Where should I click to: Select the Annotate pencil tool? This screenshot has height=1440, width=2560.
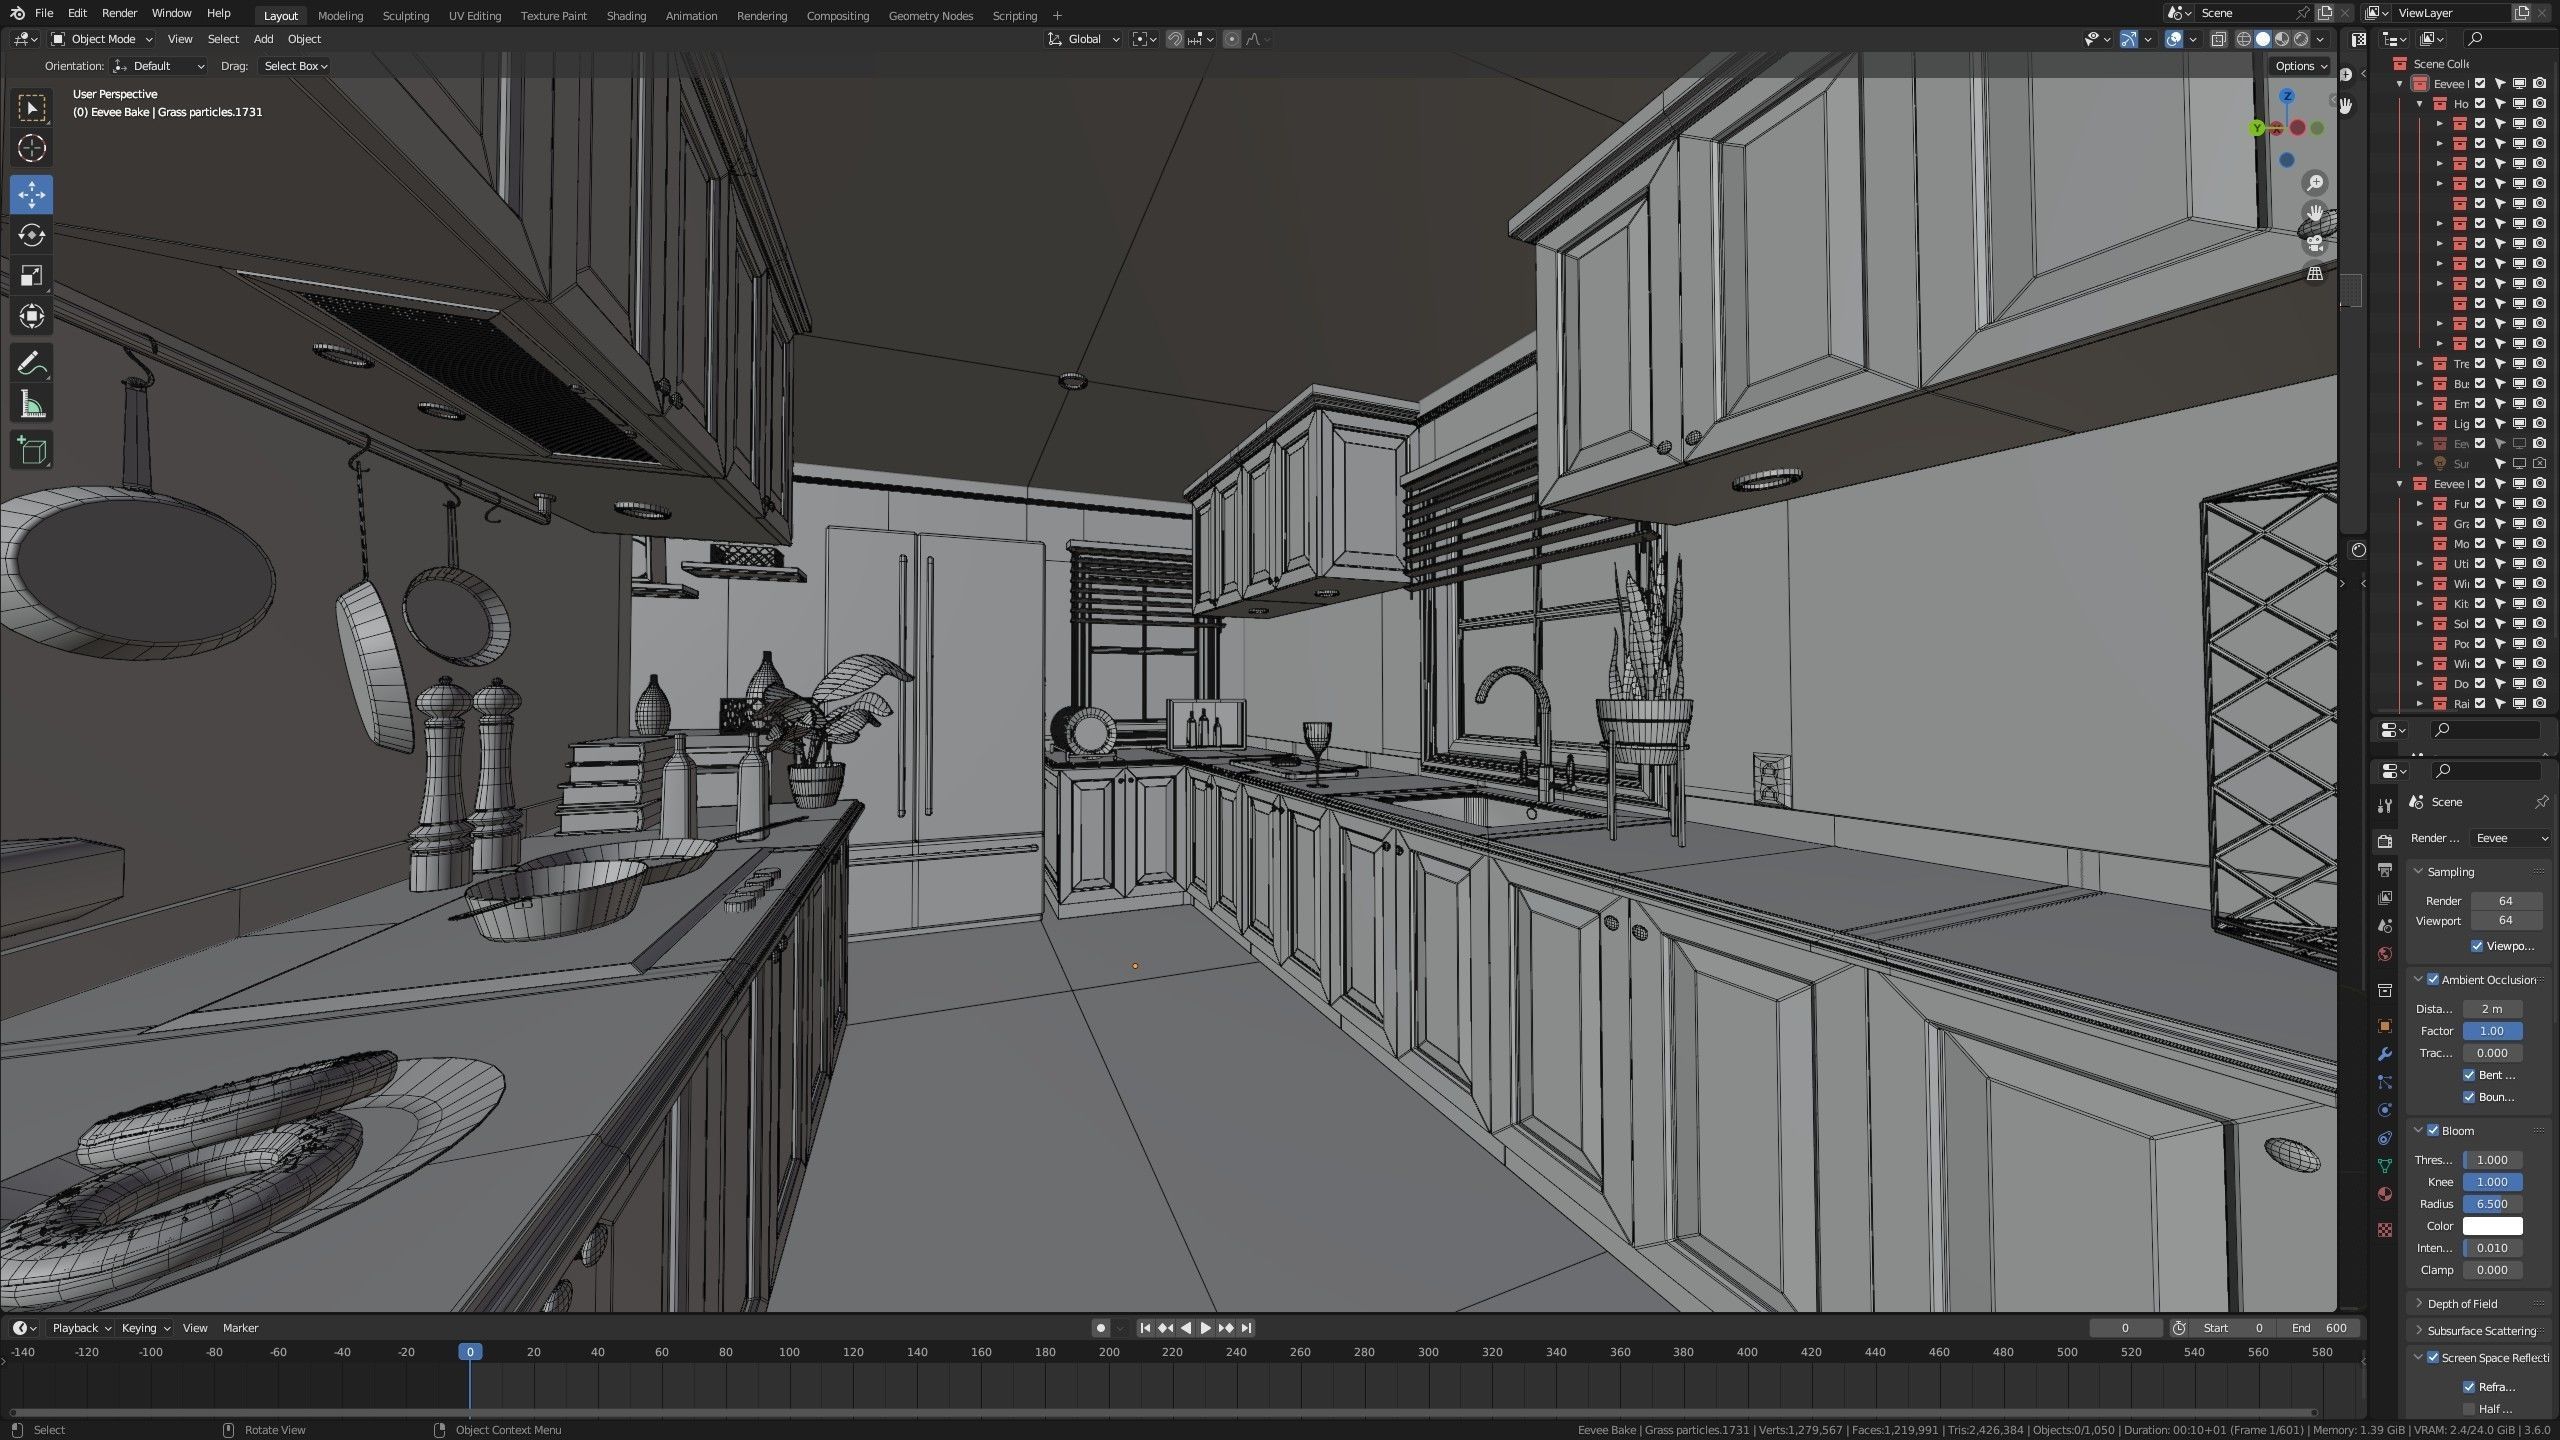(31, 364)
